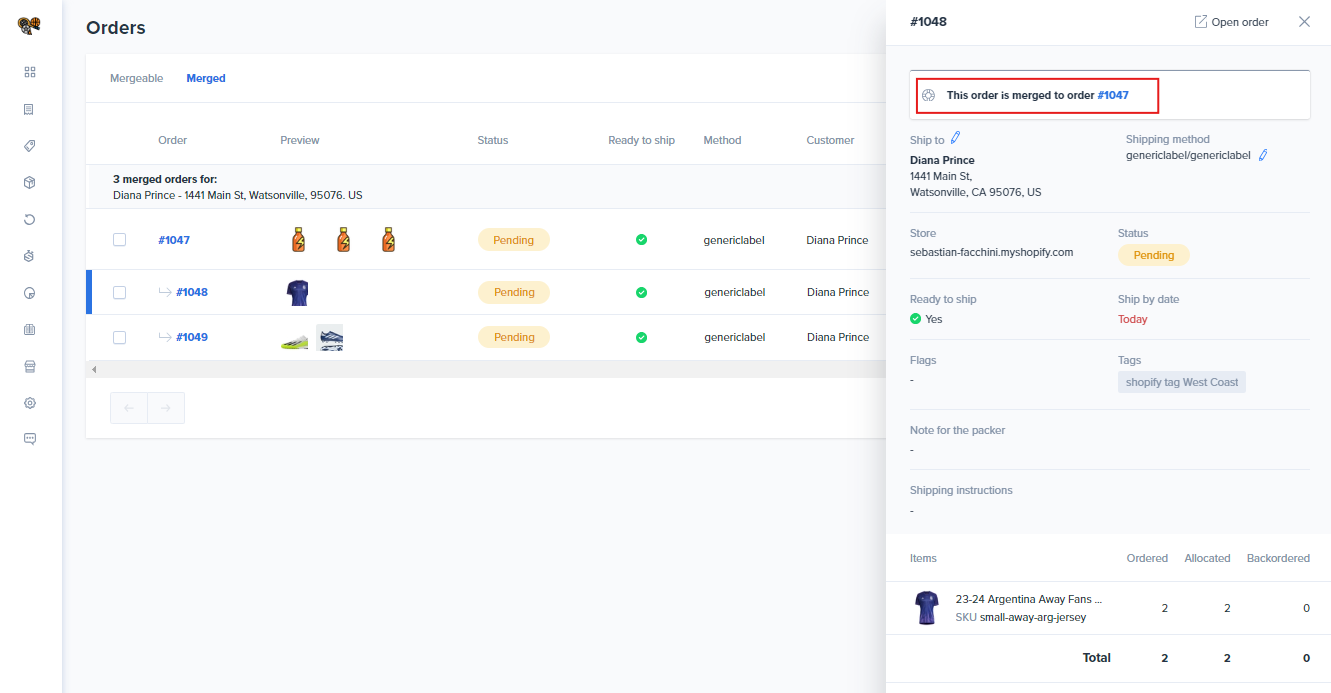The height and width of the screenshot is (693, 1331).
Task: Click the returns circular arrow sidebar icon
Action: click(30, 219)
